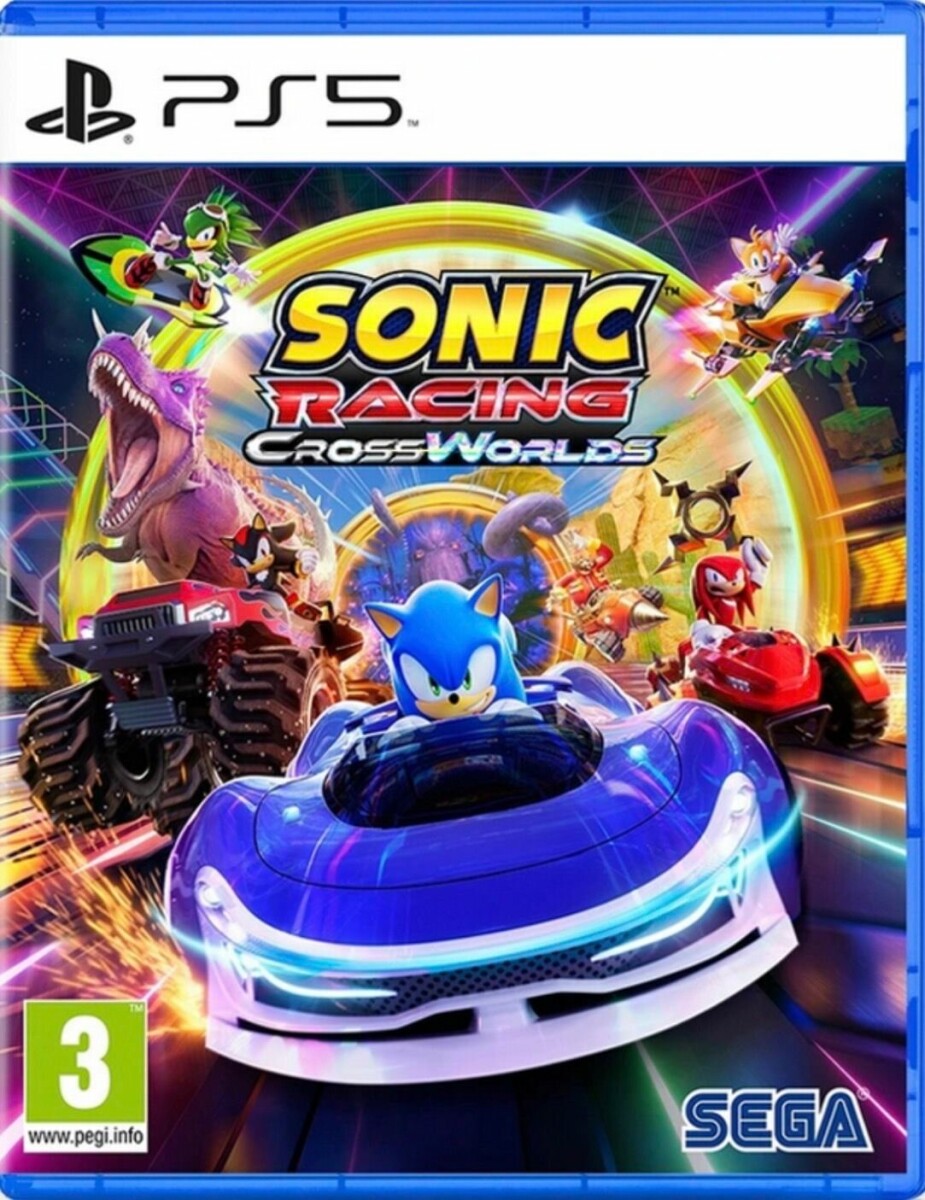Click the PlayStation logo symbol
This screenshot has height=1200, width=925.
coord(80,102)
